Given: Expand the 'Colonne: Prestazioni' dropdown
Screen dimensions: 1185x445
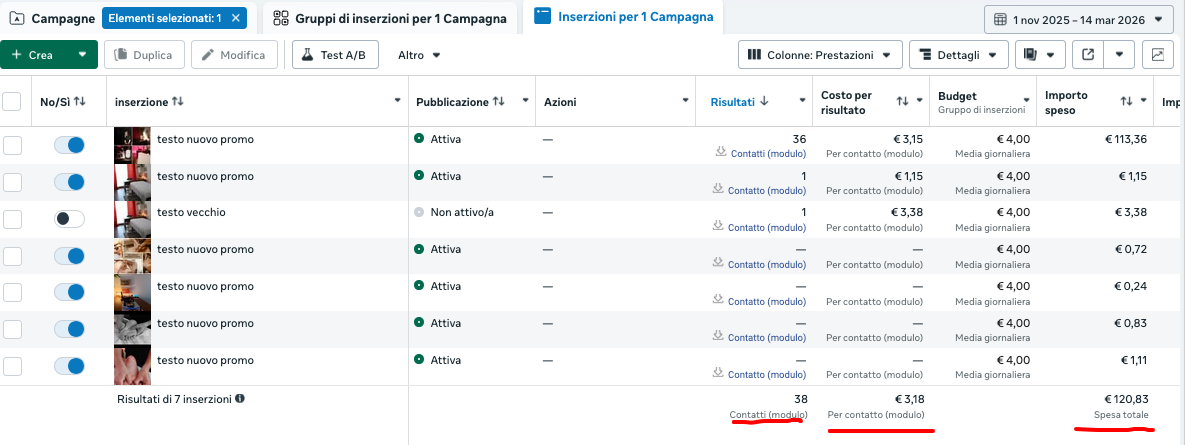Looking at the screenshot, I should tap(820, 55).
